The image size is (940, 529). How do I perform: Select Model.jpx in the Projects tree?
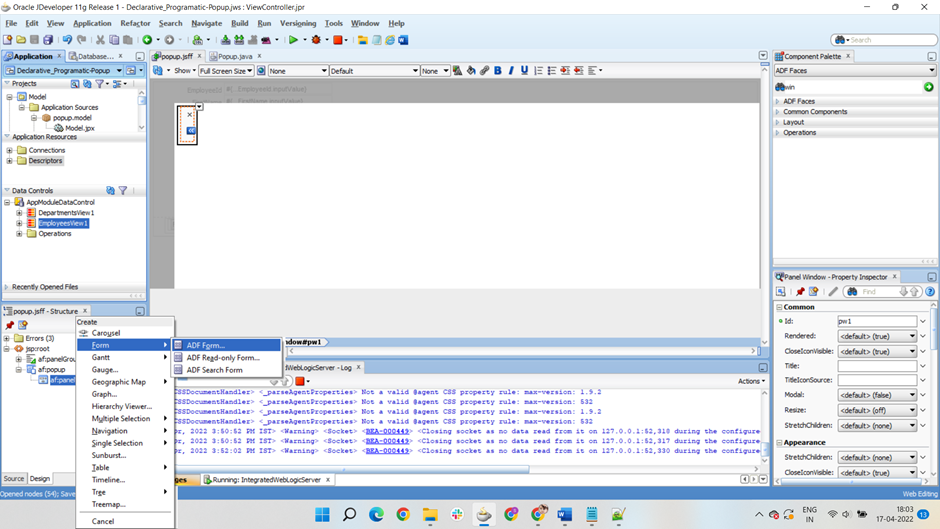[x=80, y=128]
